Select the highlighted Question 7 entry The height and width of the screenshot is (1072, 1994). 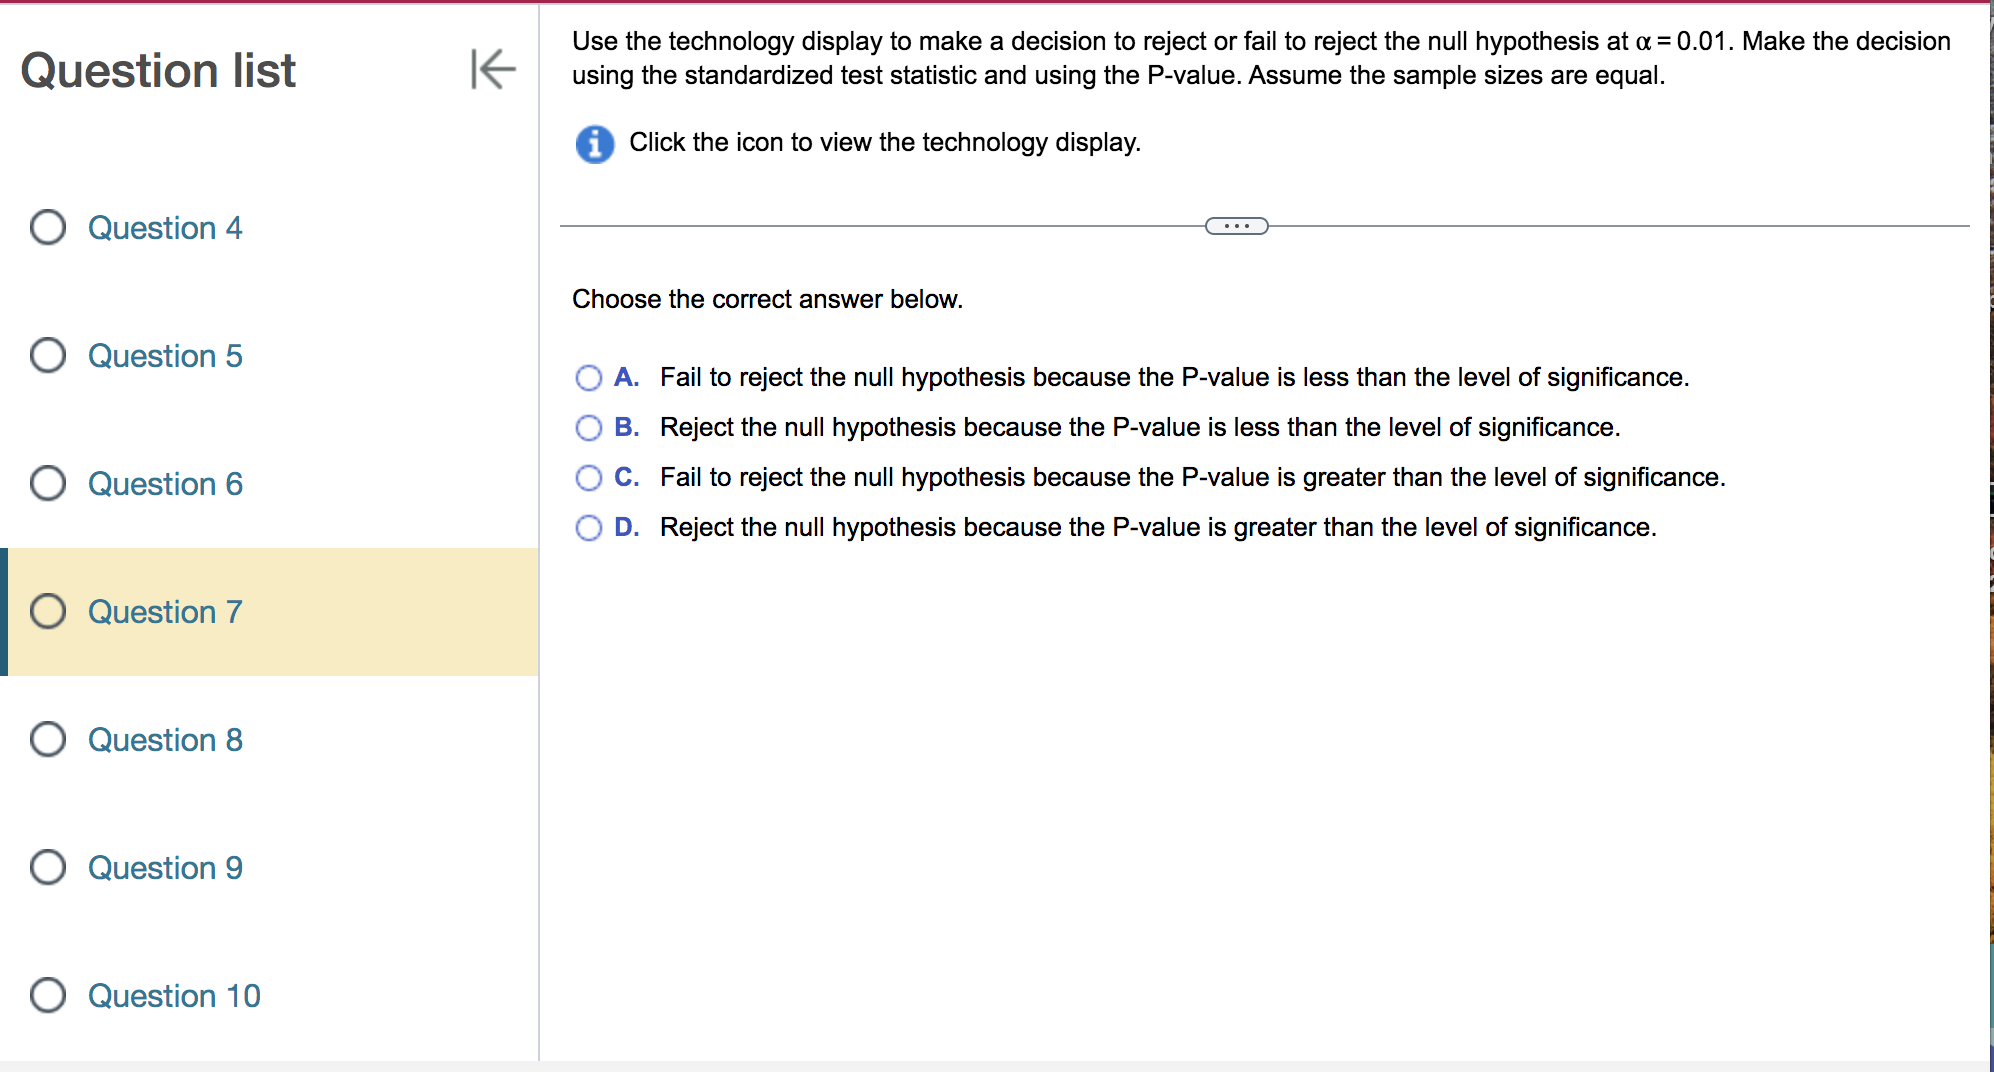[165, 611]
